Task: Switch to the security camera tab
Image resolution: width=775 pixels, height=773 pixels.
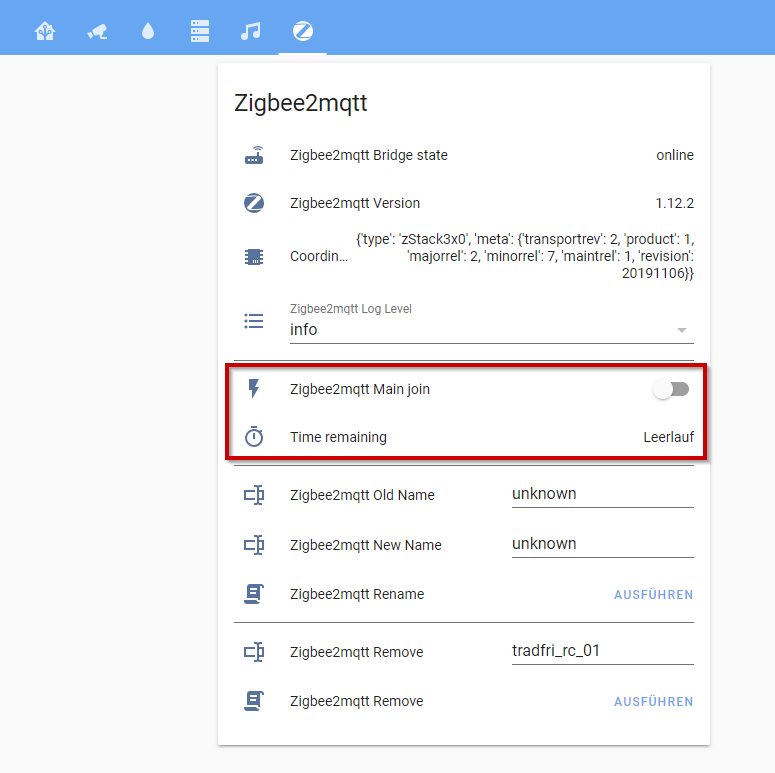Action: click(97, 31)
